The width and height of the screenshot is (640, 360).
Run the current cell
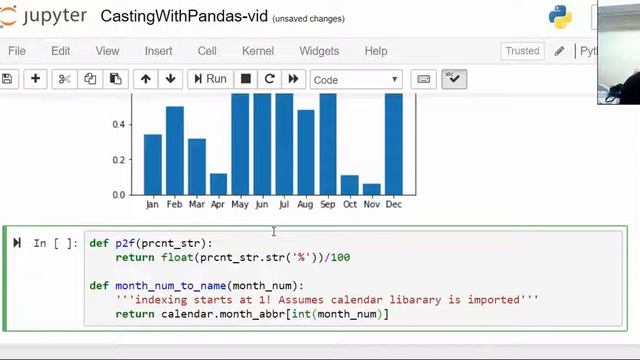pyautogui.click(x=211, y=79)
